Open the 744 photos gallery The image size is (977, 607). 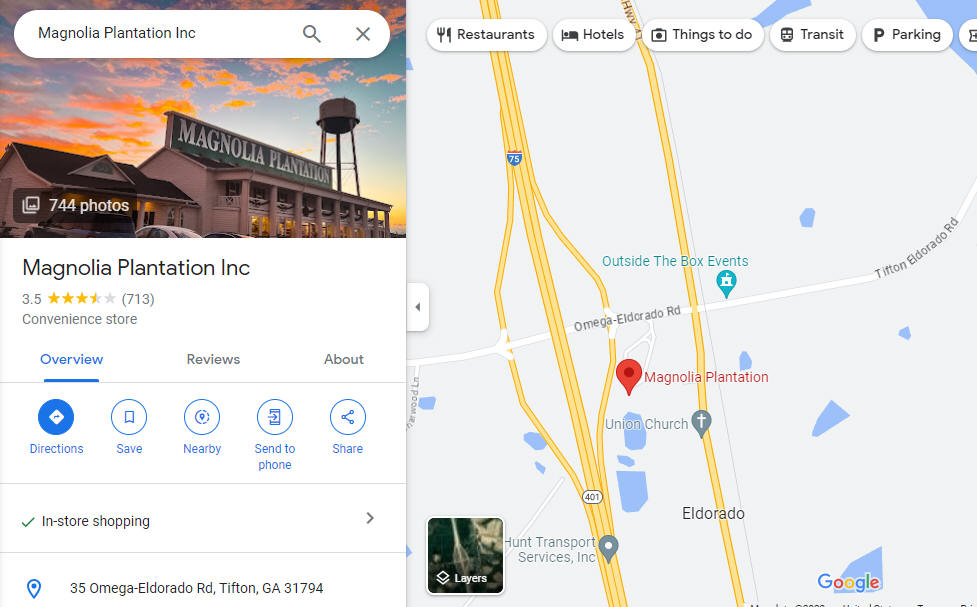click(75, 205)
